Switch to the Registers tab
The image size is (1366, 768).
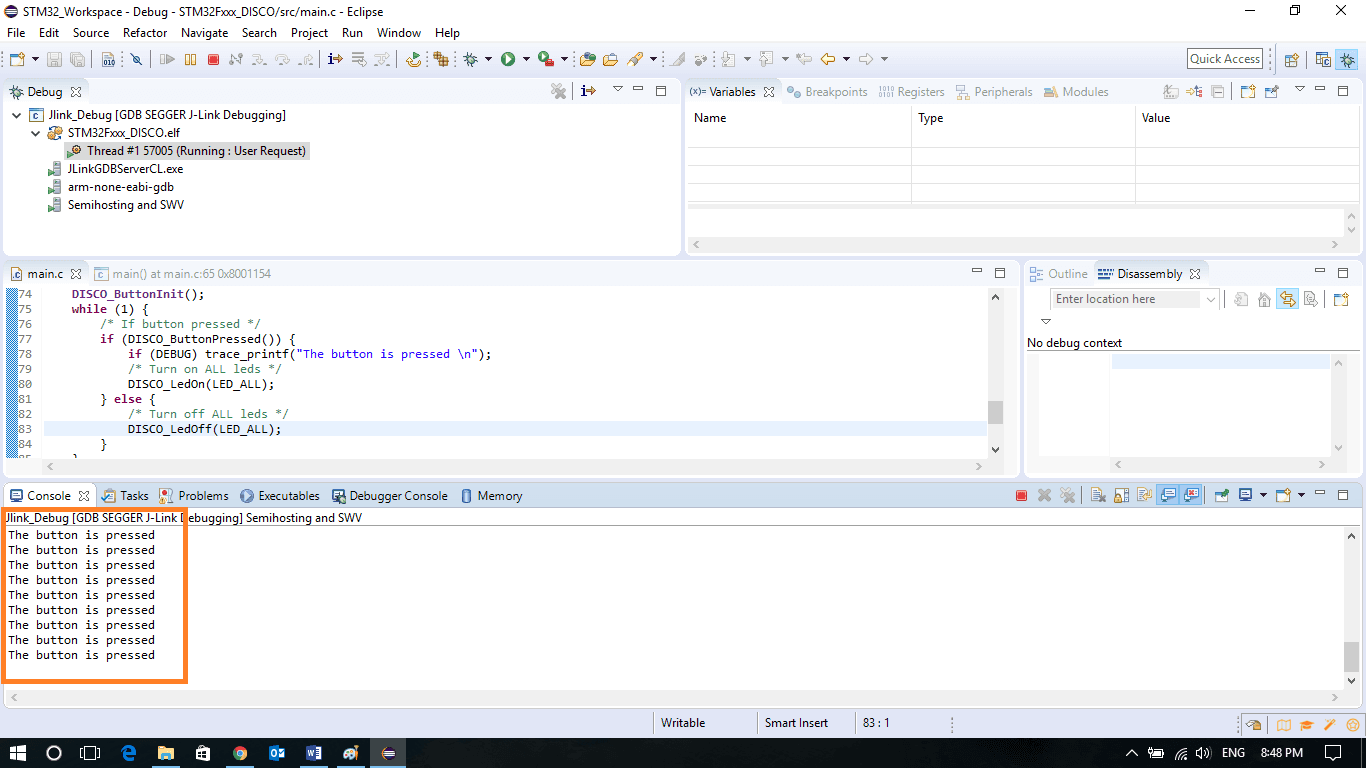[x=911, y=92]
